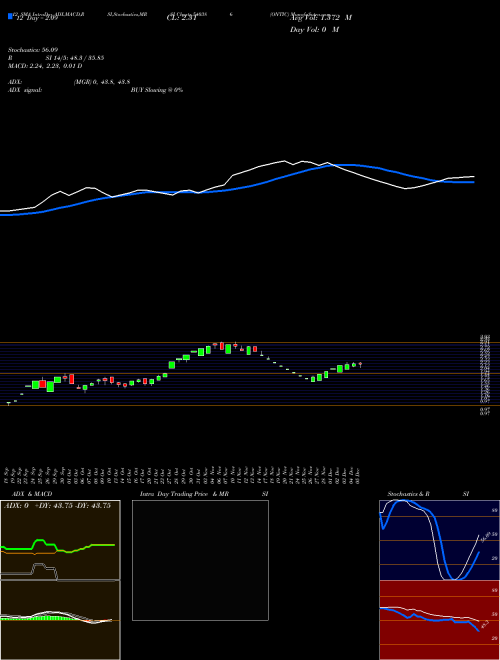Image resolution: width=500 pixels, height=660 pixels.
Task: Click the 'CL: 2.31' closing price text
Action: 181,18
